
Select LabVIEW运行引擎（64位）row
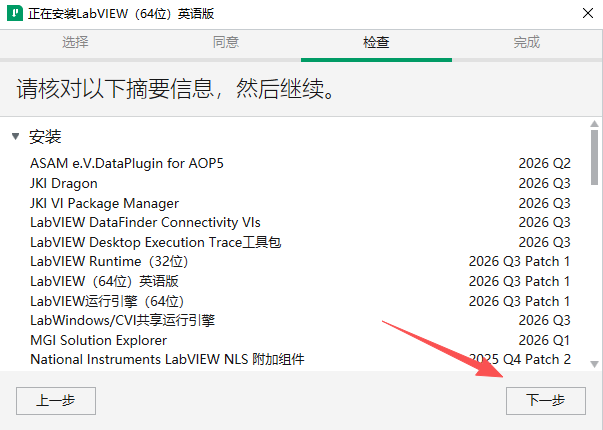point(300,301)
